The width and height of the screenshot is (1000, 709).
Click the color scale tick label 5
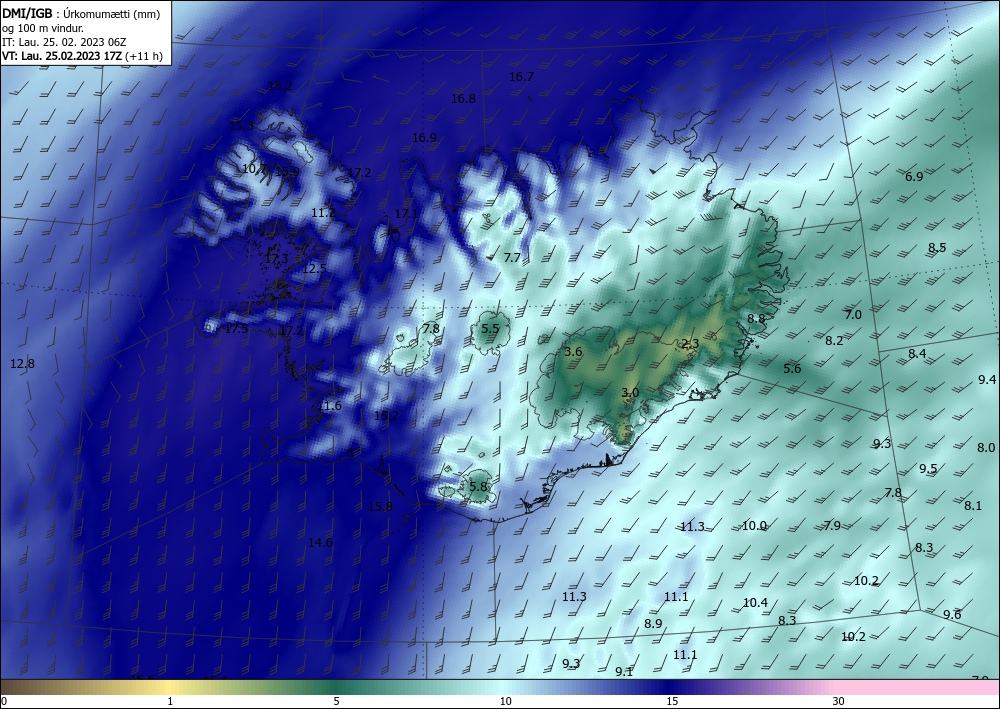pyautogui.click(x=336, y=701)
